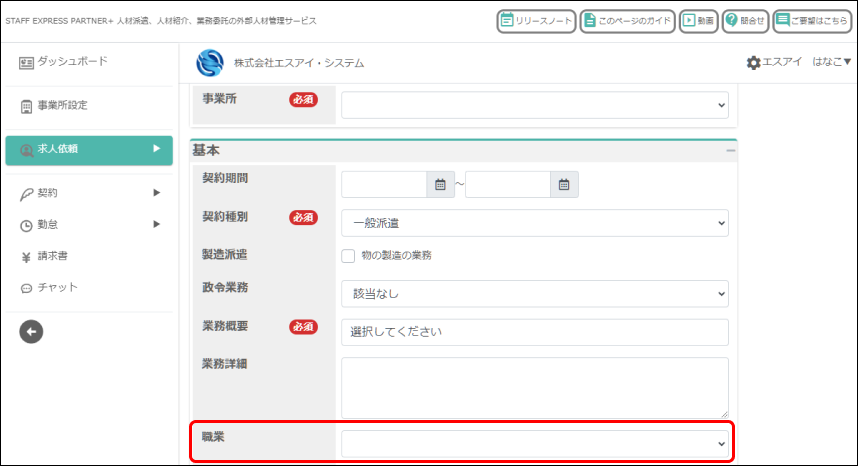Viewport: 858px width, 466px height.
Task: Open the このページのガイド page guide
Action: click(627, 21)
